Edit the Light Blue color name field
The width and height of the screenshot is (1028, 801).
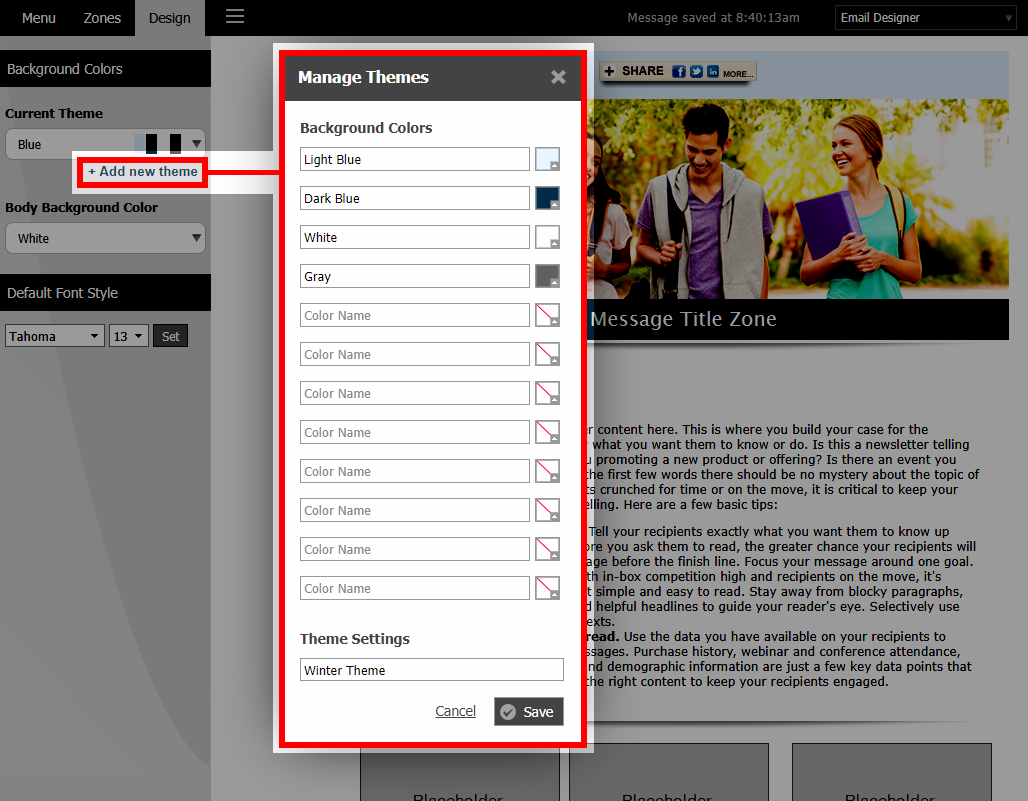[x=414, y=159]
